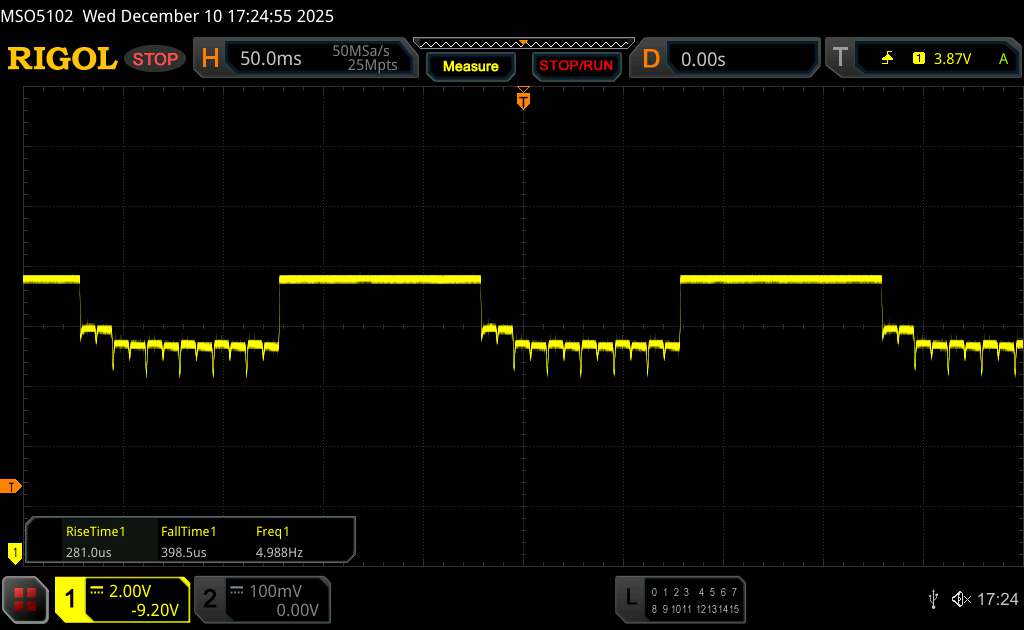The height and width of the screenshot is (630, 1024).
Task: Toggle the logic analyzer L digital channels
Action: 680,599
